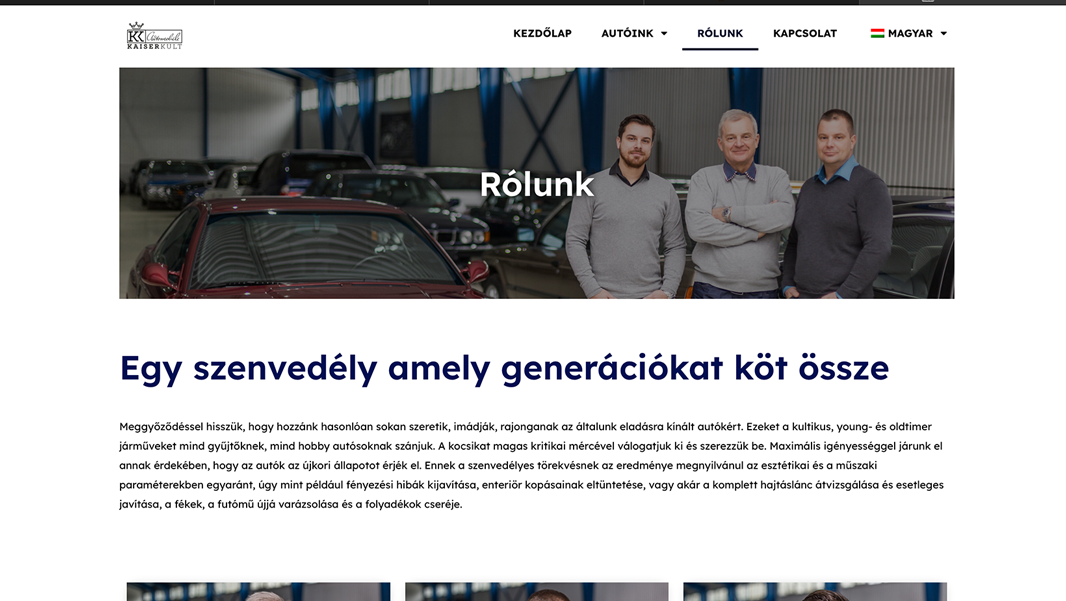This screenshot has height=601, width=1066.
Task: Click the heading about generációkat
Action: (504, 368)
